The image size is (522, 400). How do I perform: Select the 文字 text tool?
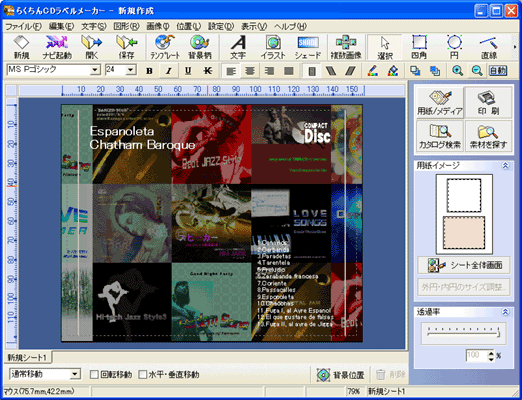pos(238,47)
